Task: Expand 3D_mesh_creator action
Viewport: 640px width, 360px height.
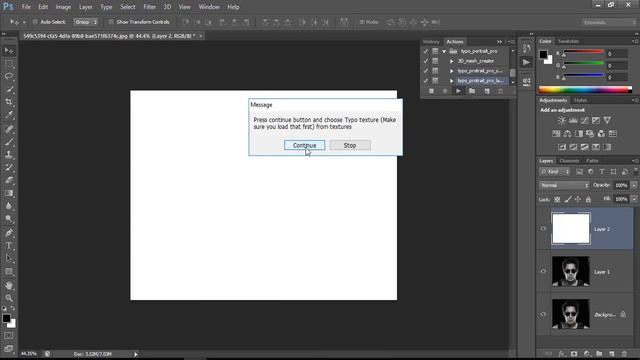Action: tap(451, 61)
